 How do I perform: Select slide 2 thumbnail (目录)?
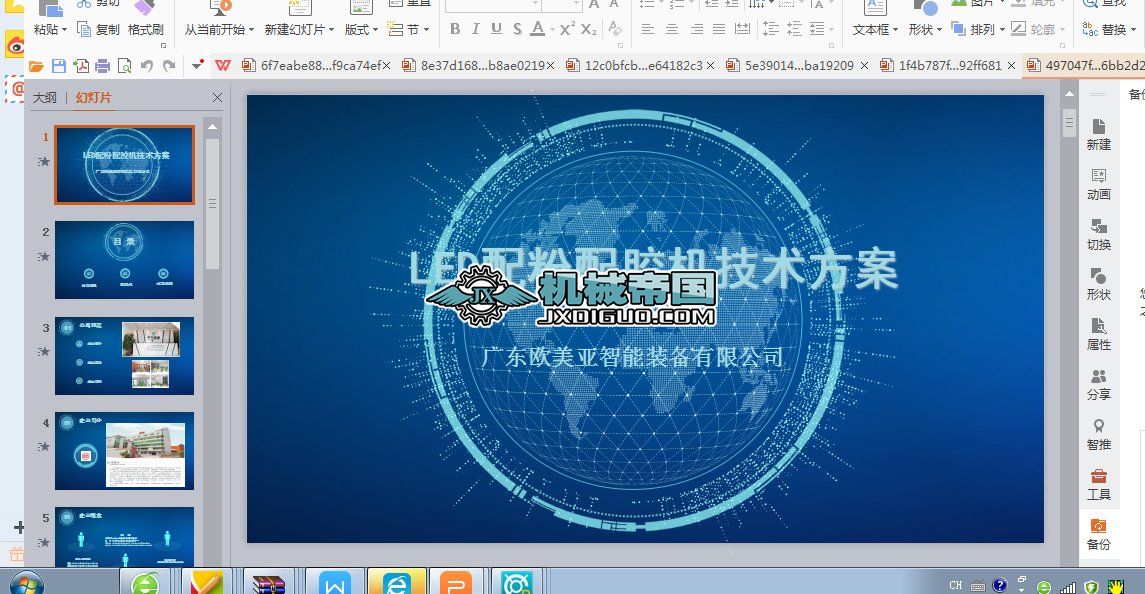(x=124, y=260)
